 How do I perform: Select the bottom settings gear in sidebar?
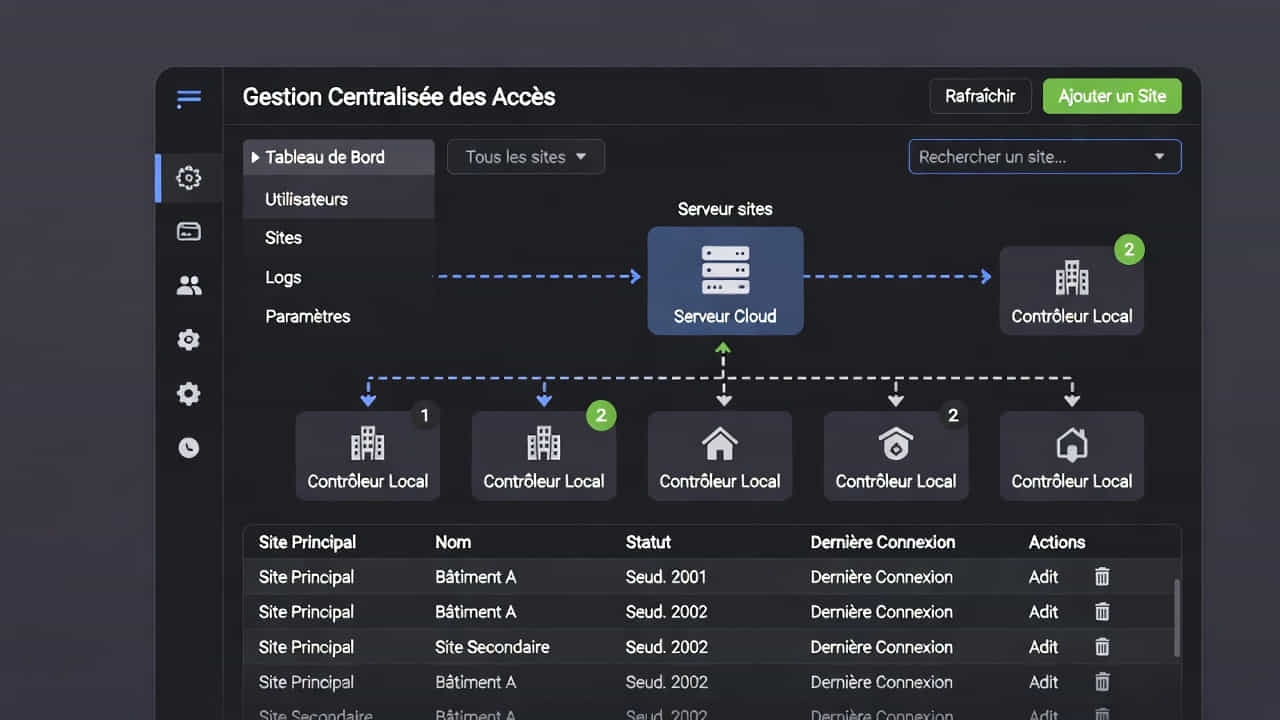click(188, 394)
